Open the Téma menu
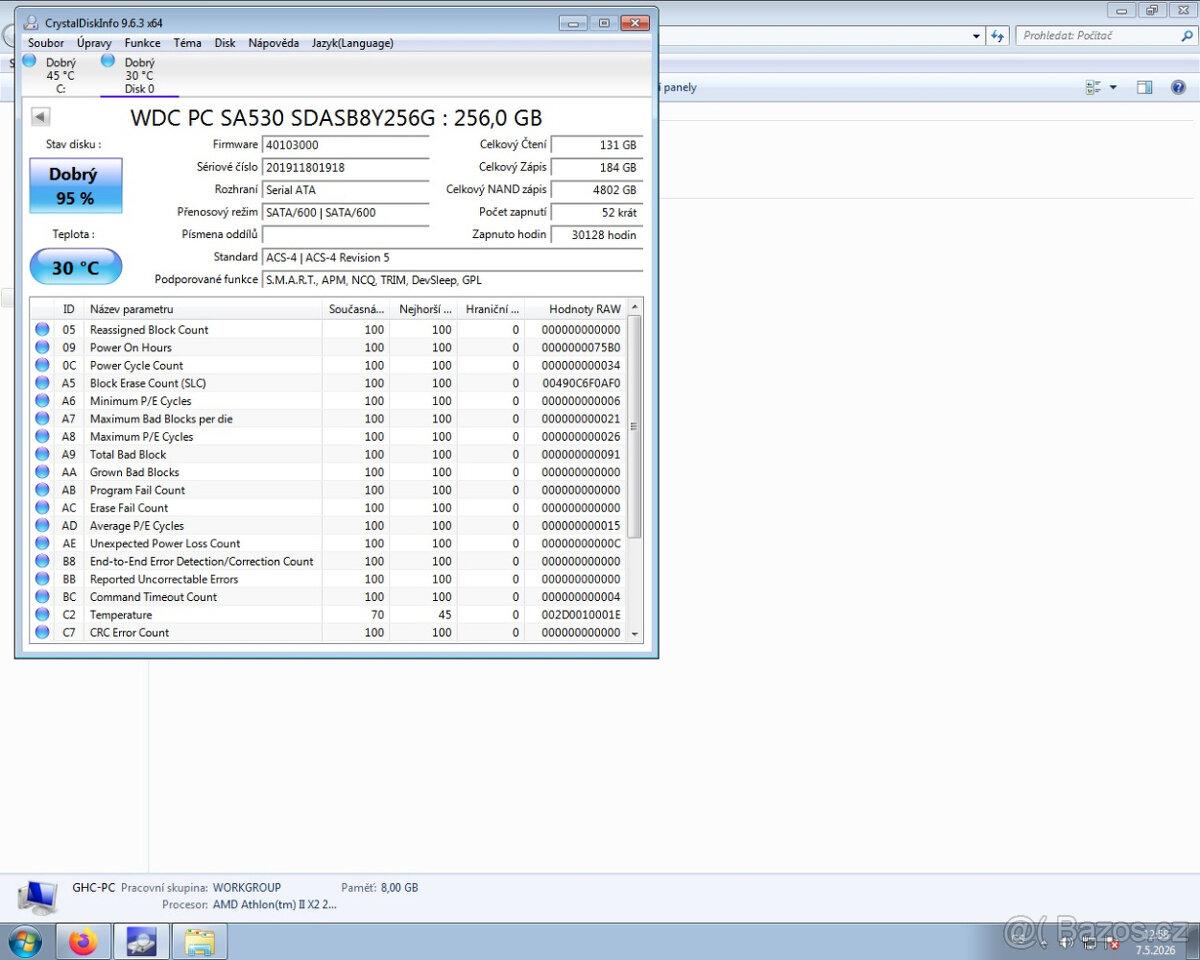The image size is (1200, 960). (x=187, y=43)
